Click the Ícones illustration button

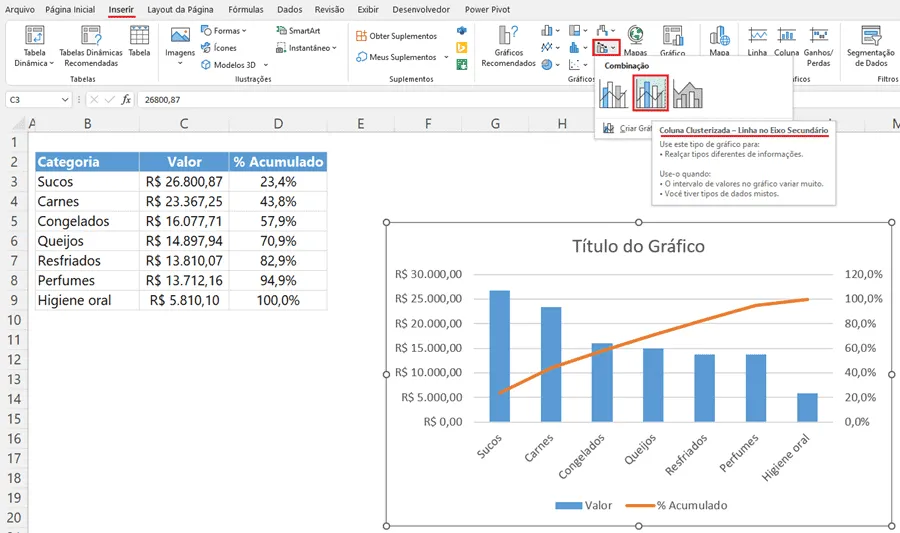click(x=219, y=48)
